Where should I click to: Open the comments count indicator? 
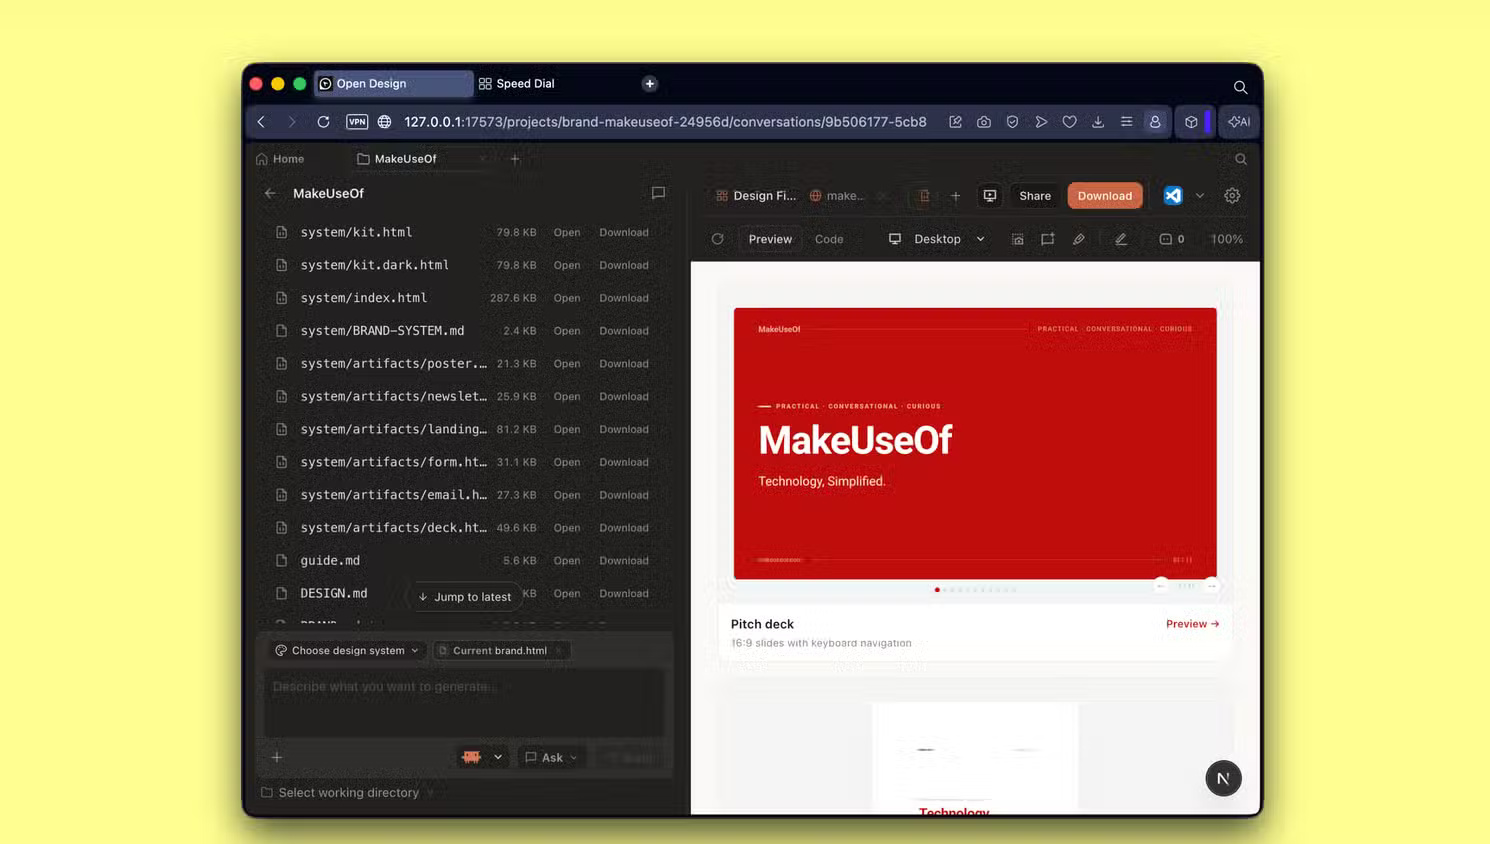1172,239
